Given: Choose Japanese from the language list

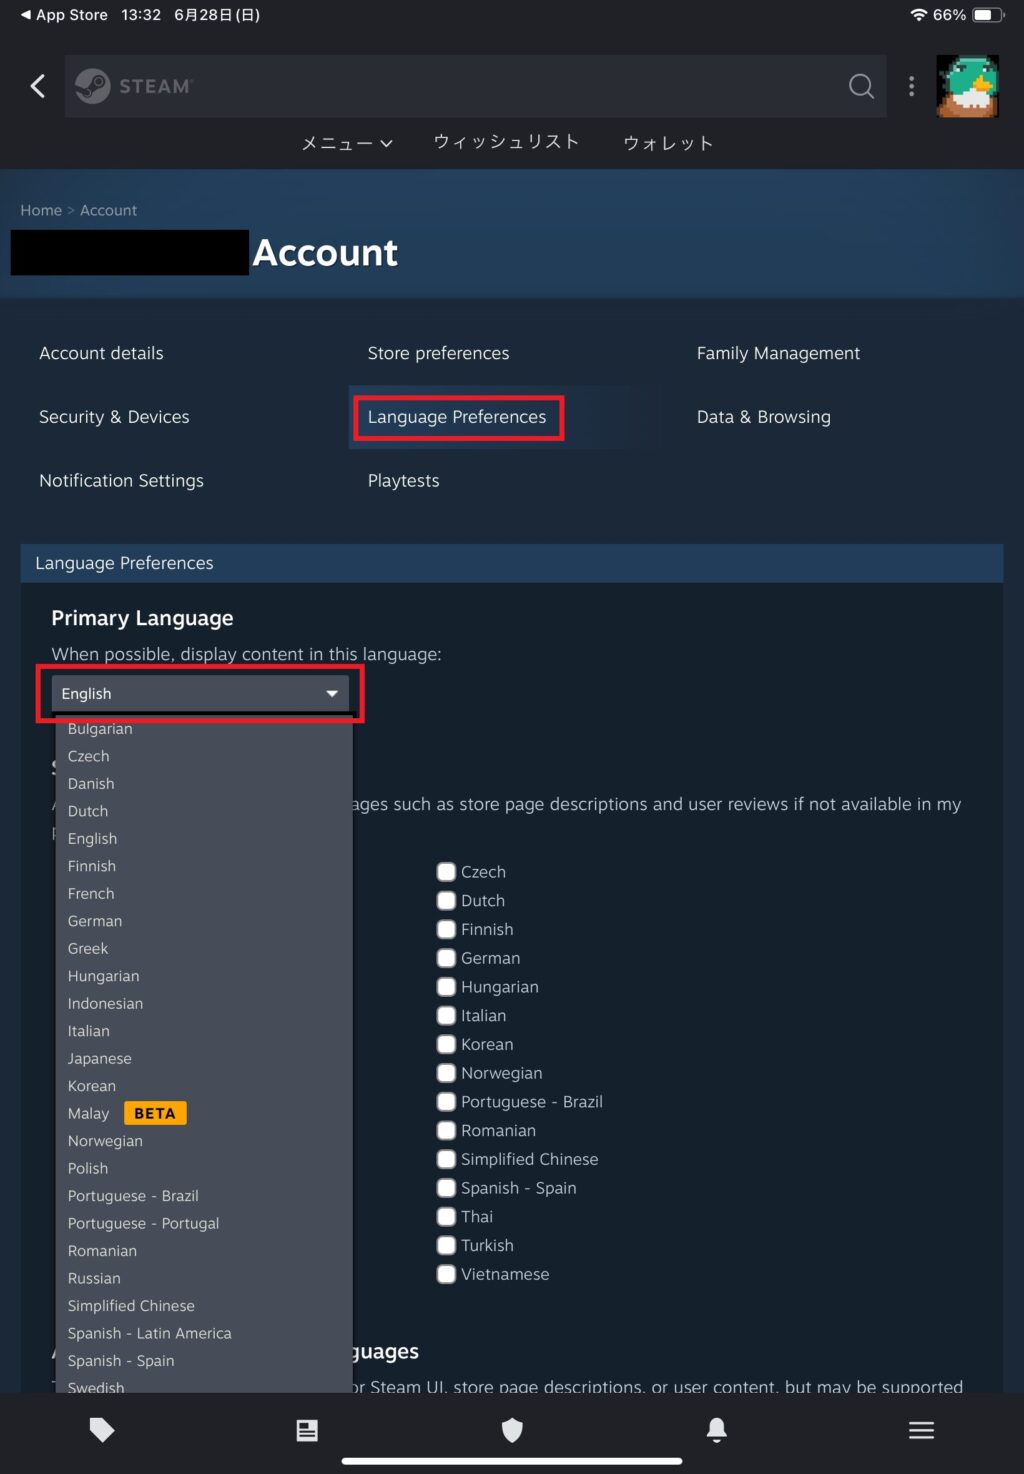Looking at the screenshot, I should (x=99, y=1058).
